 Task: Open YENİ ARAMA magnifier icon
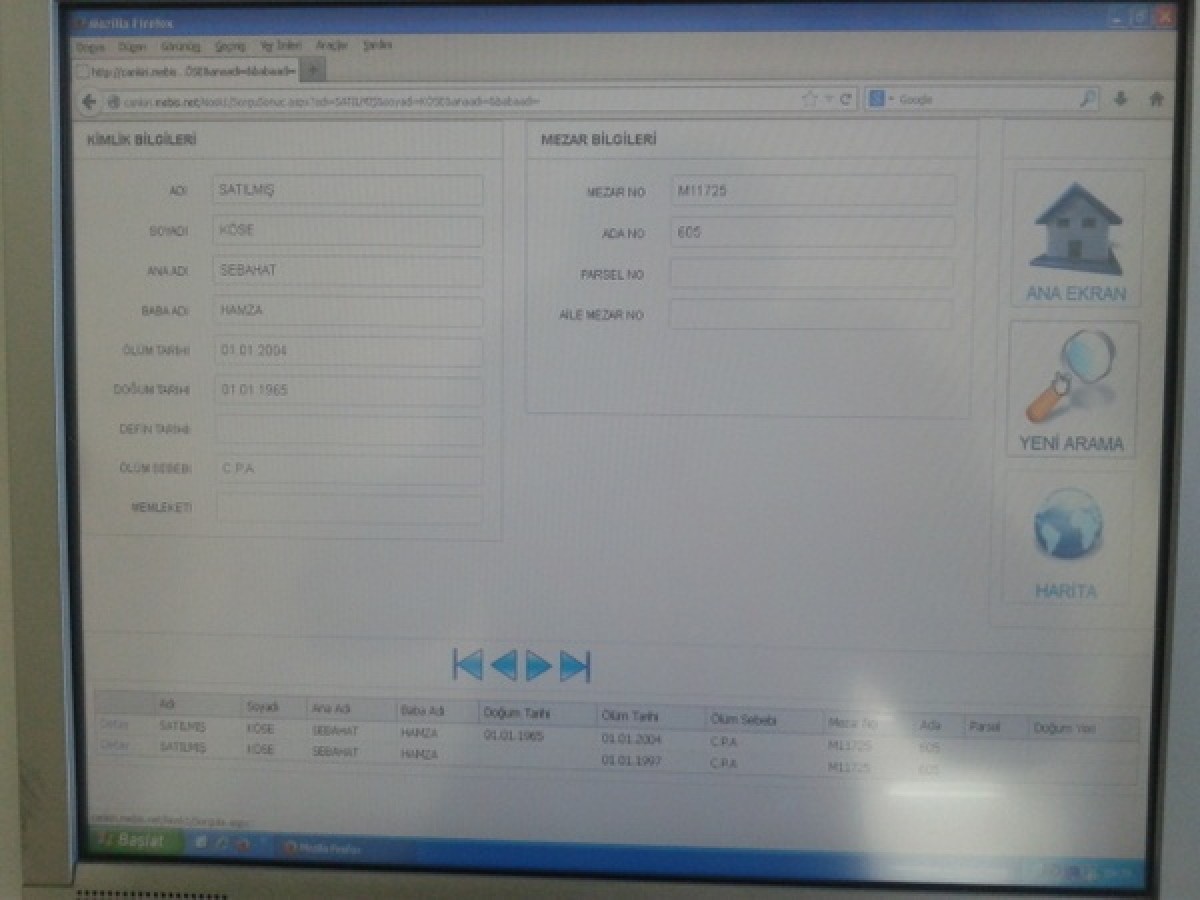click(x=1071, y=377)
